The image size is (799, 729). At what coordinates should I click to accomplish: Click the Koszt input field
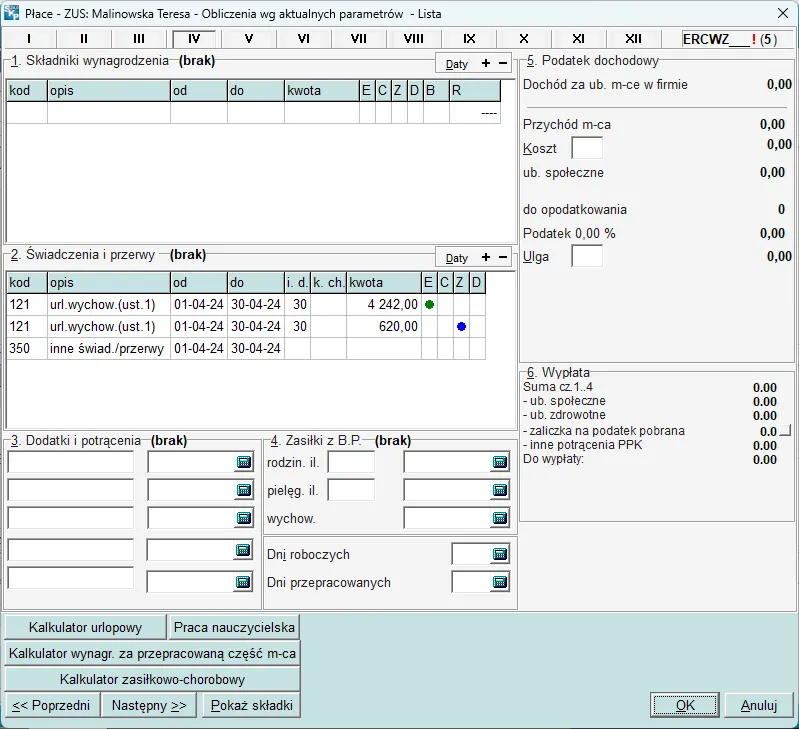point(587,149)
